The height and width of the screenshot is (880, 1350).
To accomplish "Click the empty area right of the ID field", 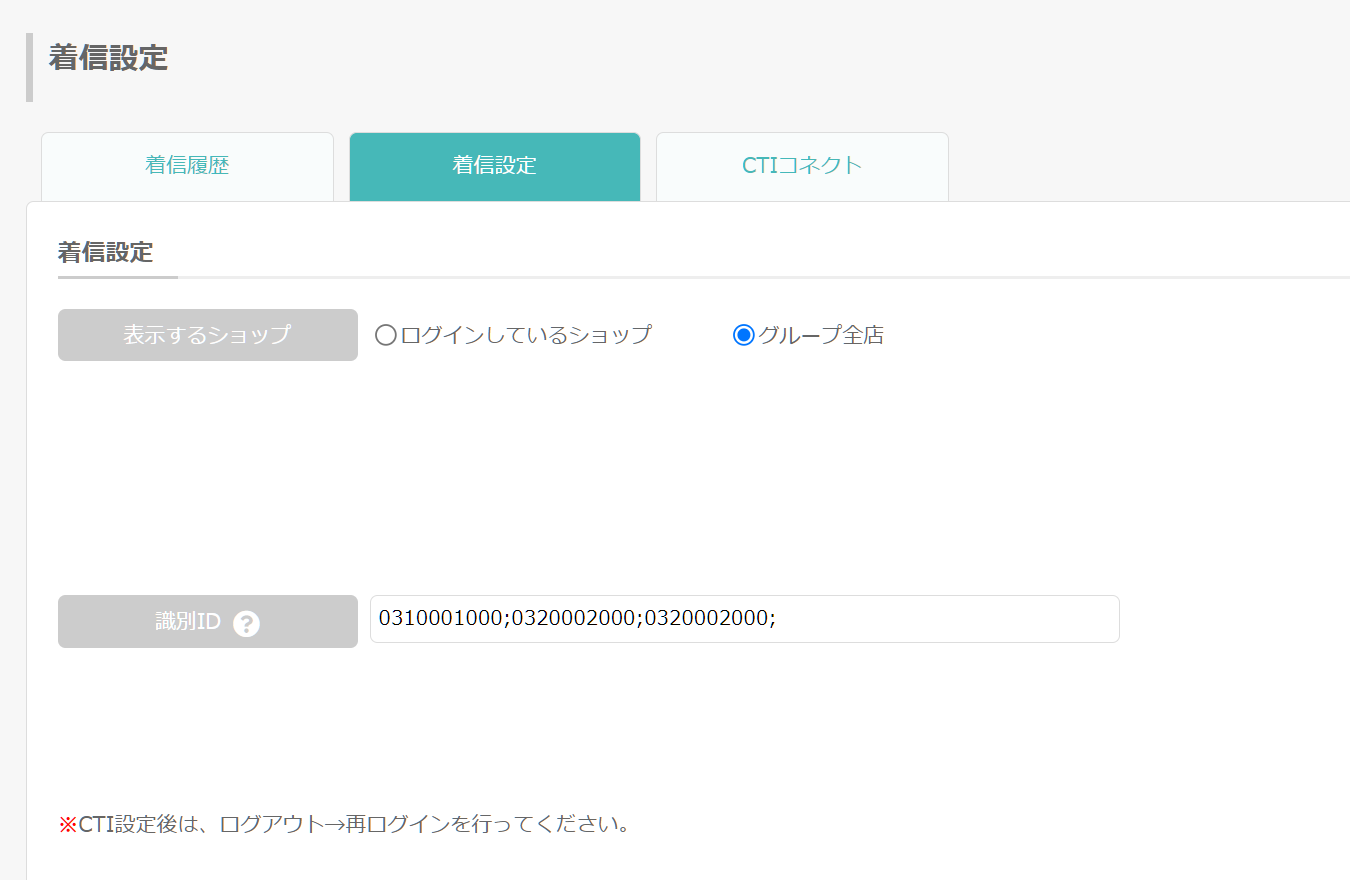I will (1235, 619).
